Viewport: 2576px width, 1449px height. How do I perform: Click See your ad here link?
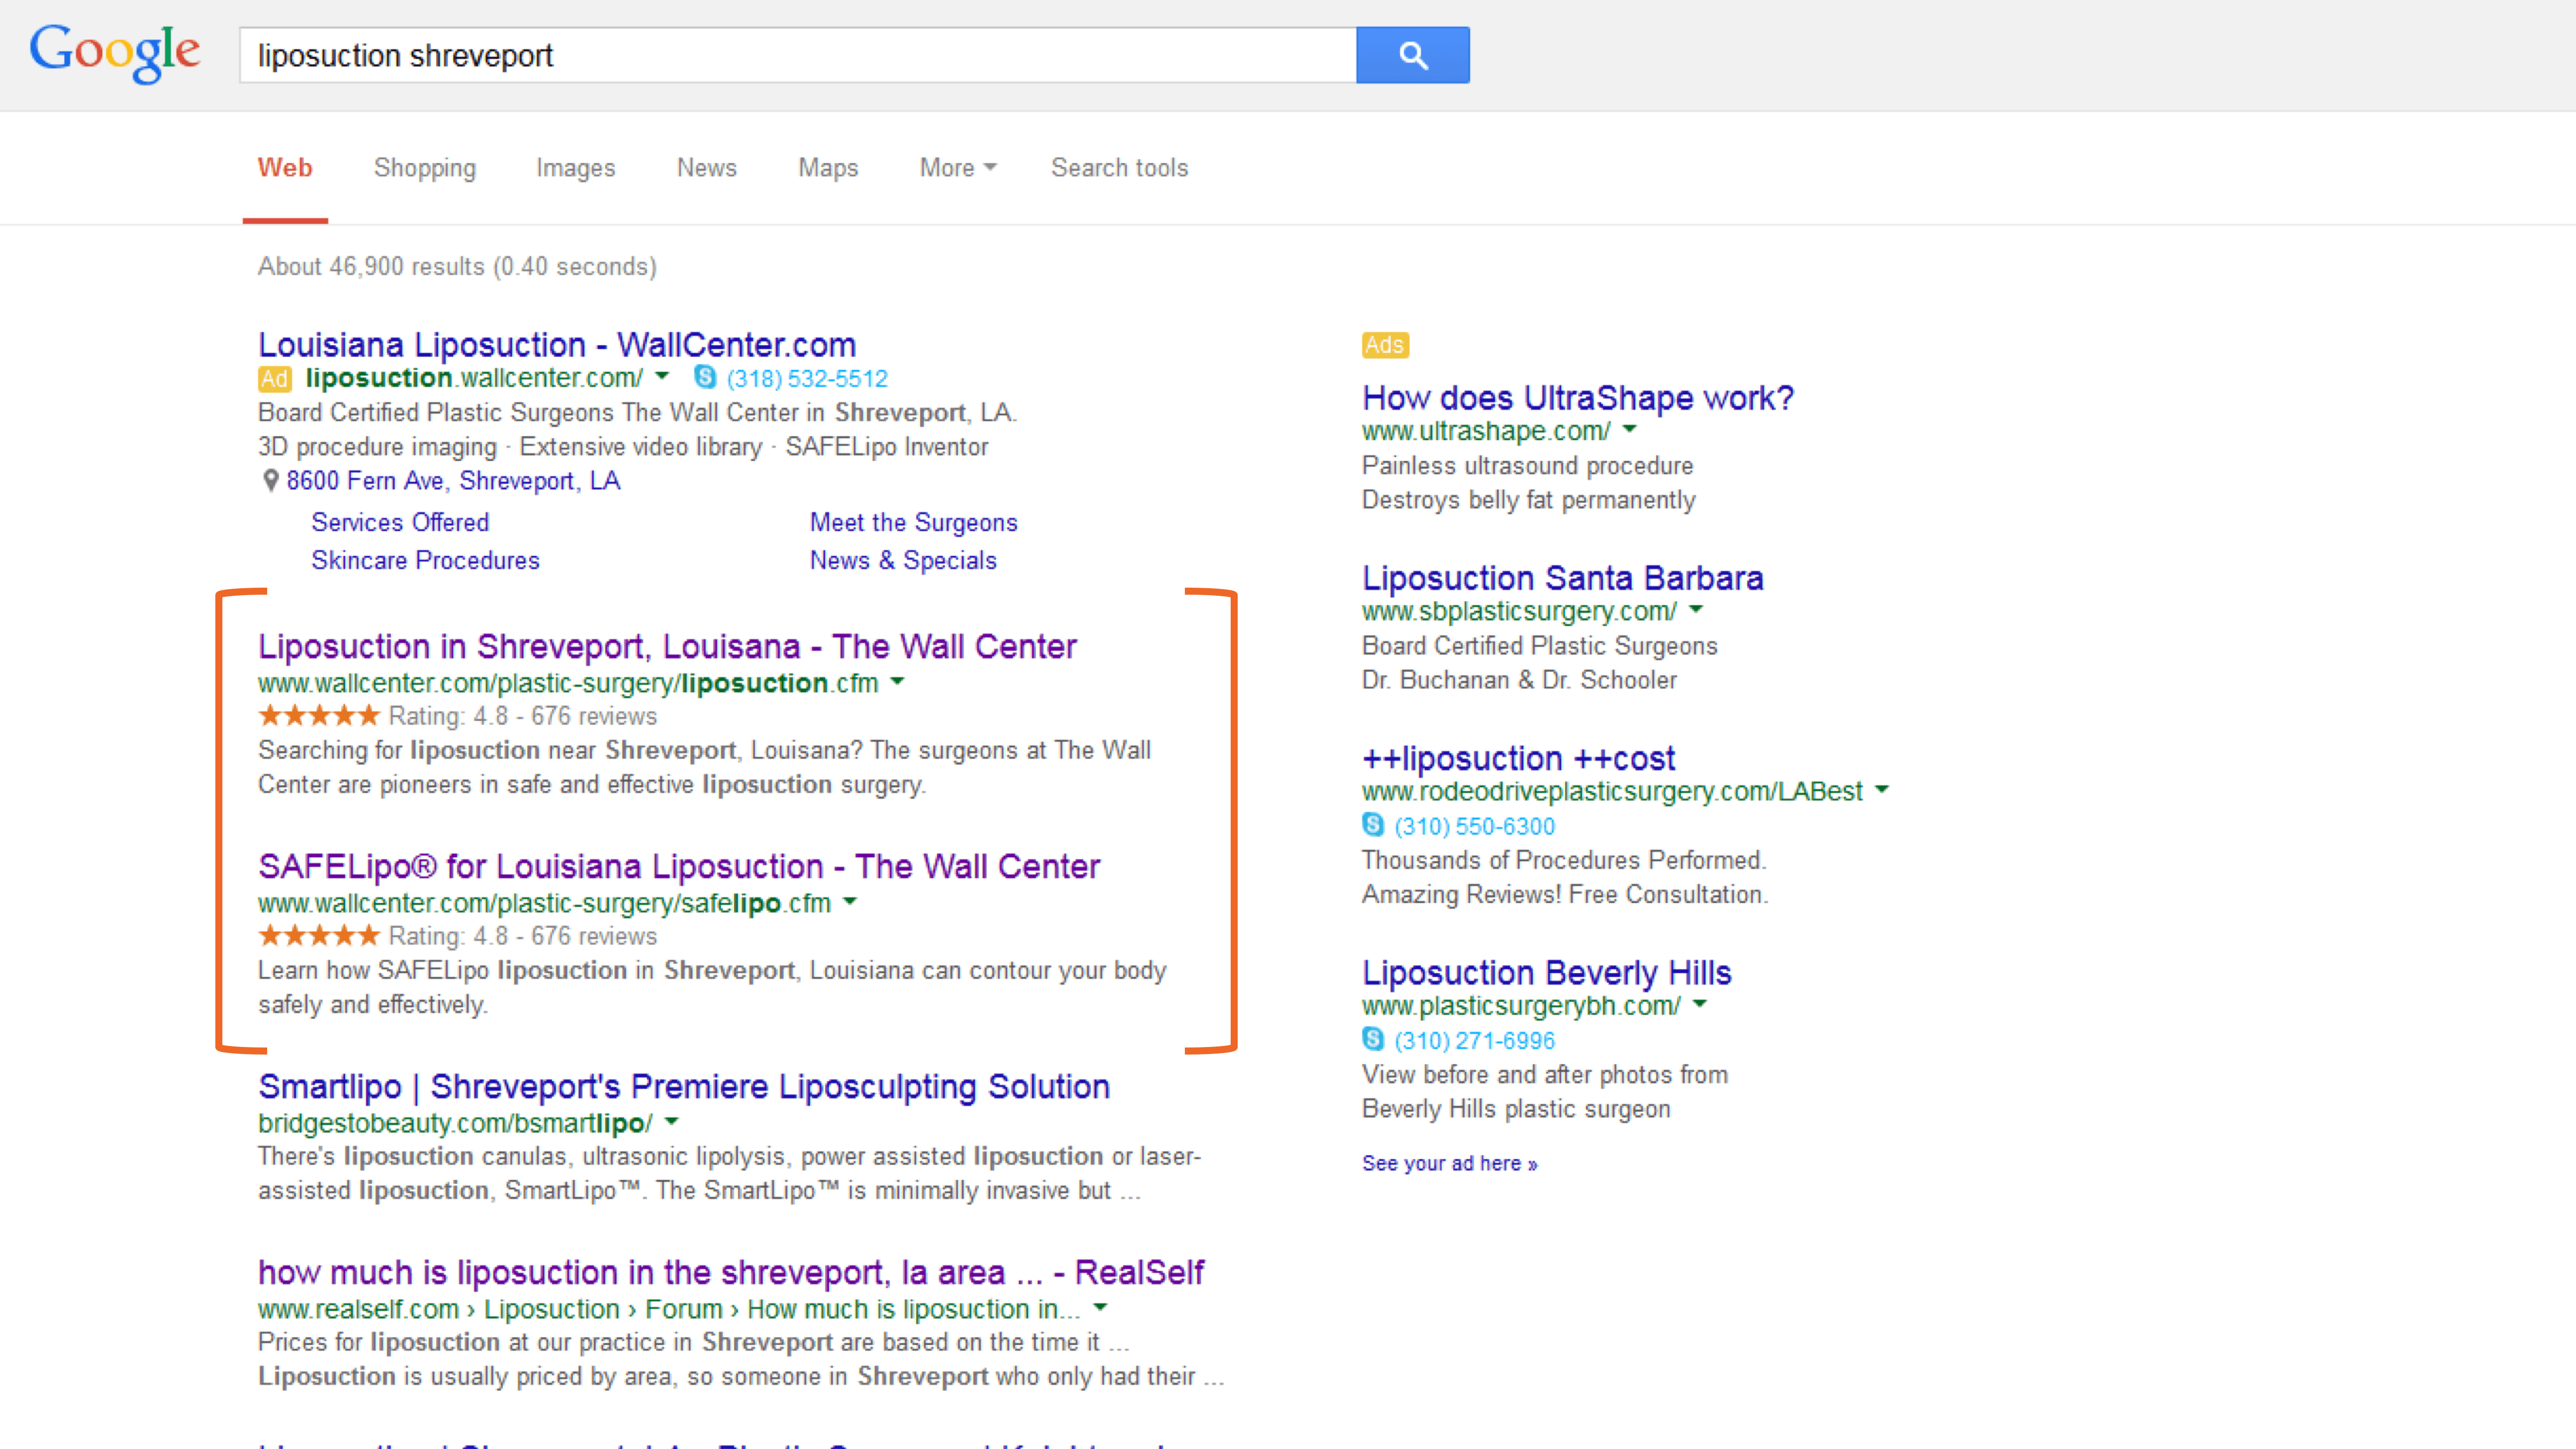coord(1449,1163)
